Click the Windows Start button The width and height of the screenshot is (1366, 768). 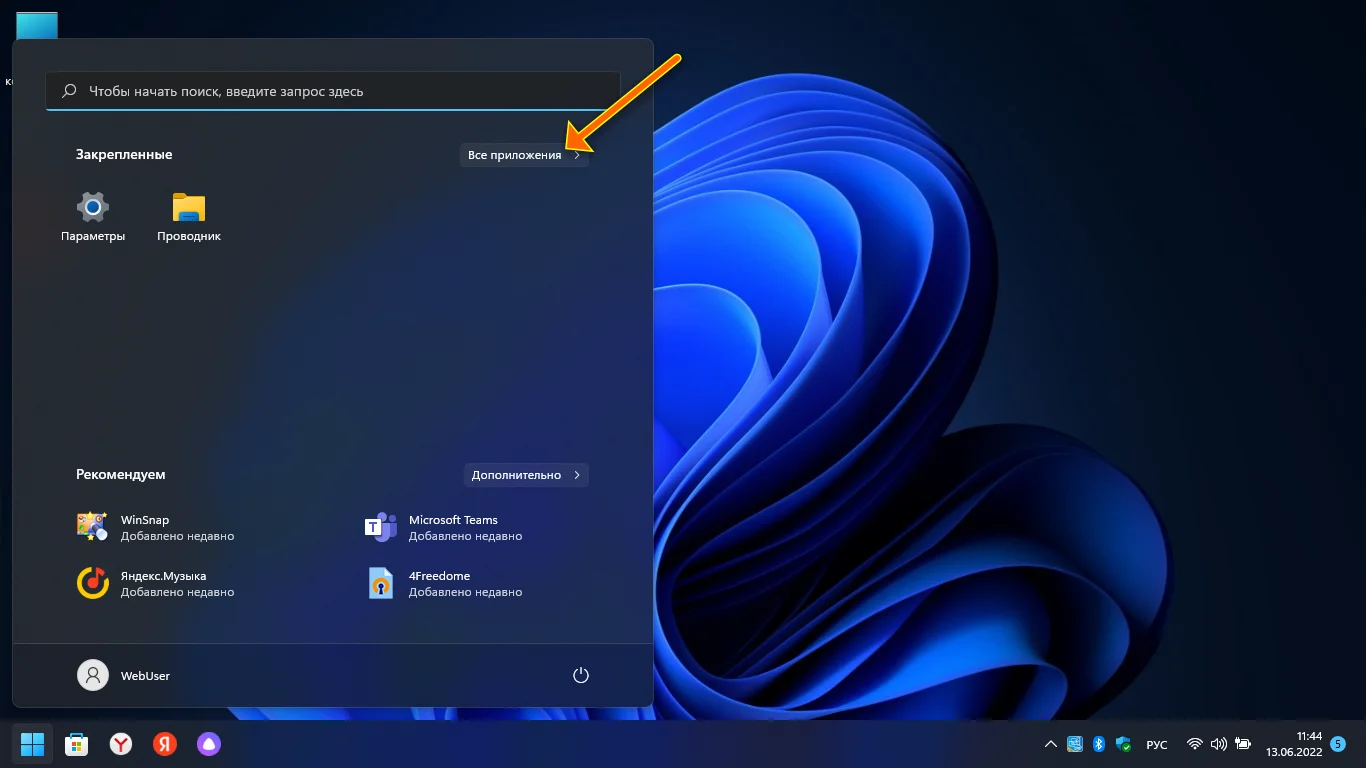click(32, 744)
